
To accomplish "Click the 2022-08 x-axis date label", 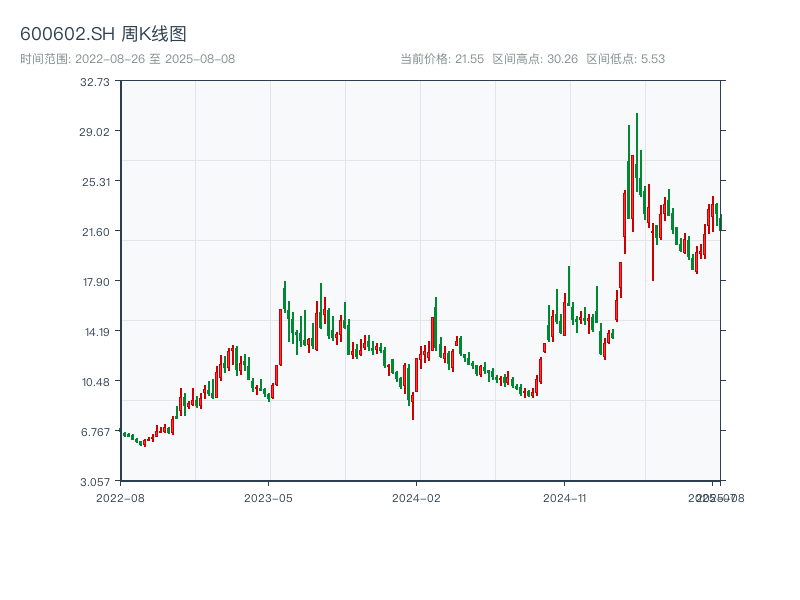I will tap(120, 497).
